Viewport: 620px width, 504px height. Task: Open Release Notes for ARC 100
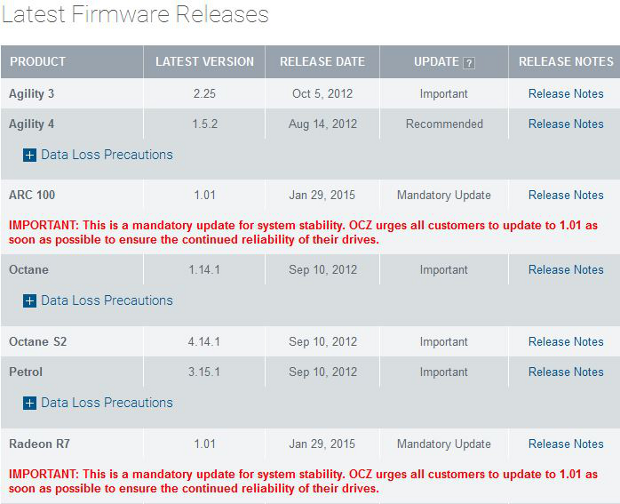(566, 195)
